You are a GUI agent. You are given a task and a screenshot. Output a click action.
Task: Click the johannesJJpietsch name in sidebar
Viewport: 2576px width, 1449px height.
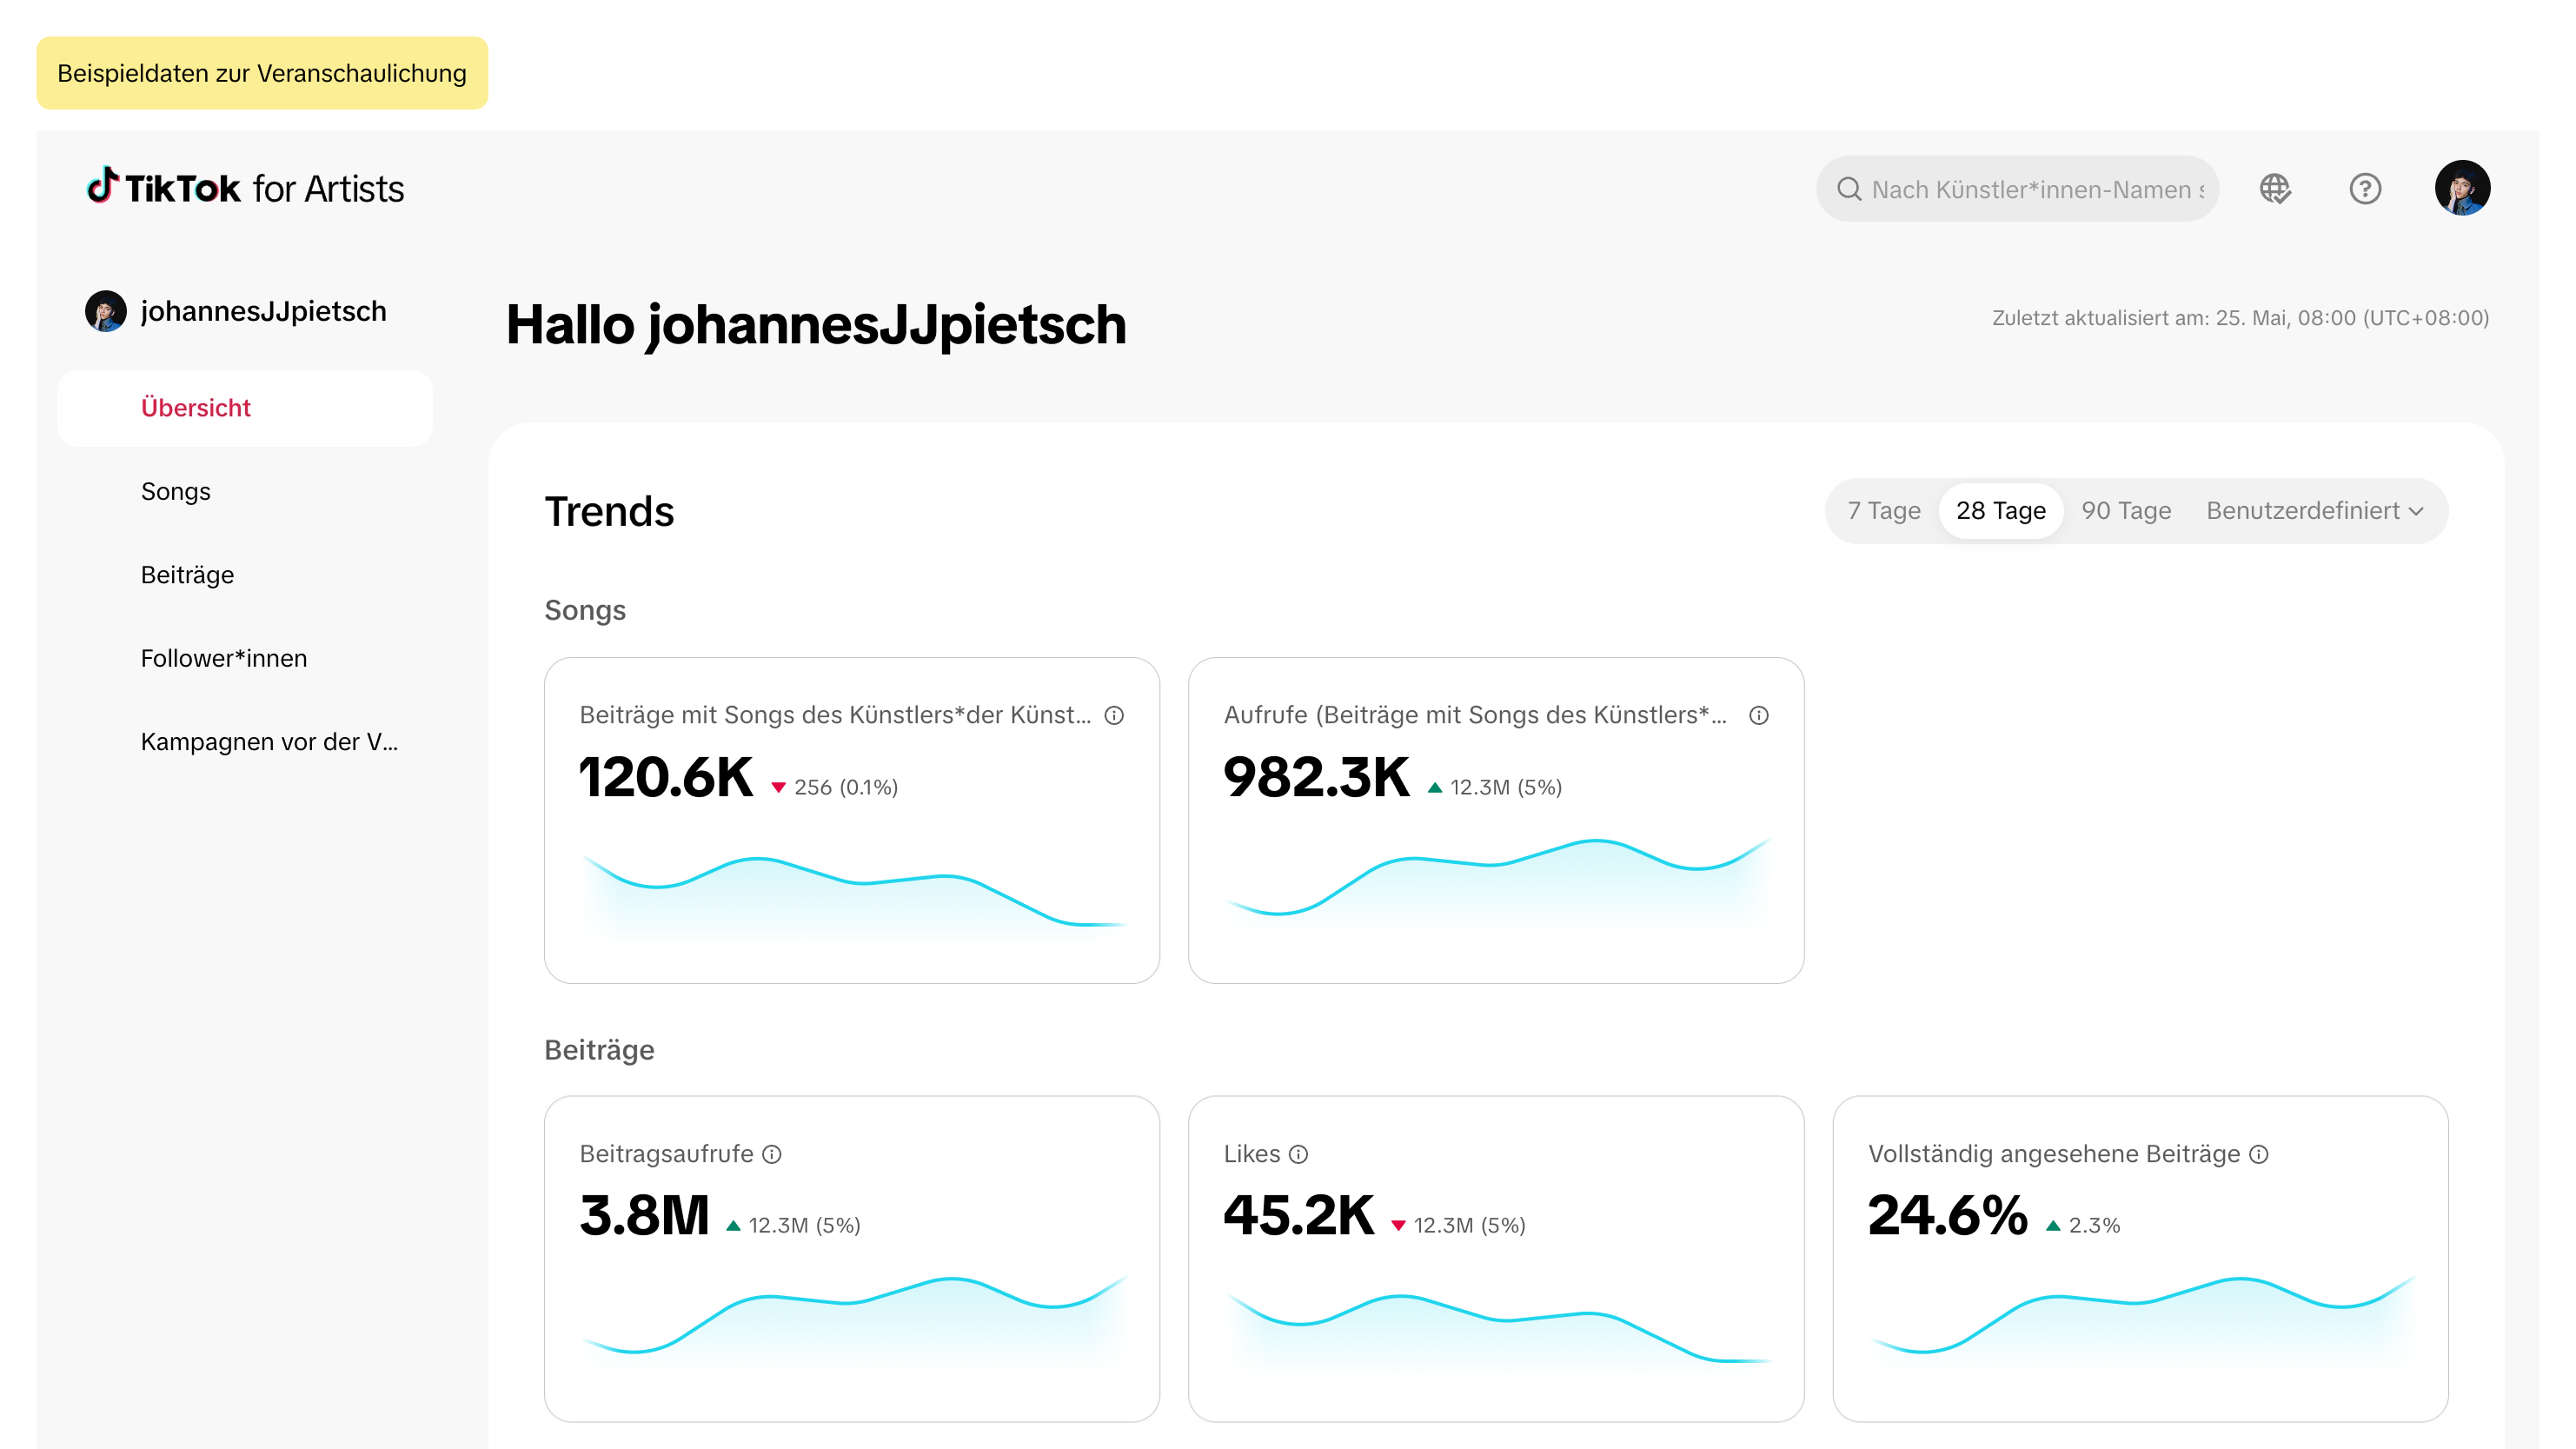(263, 311)
